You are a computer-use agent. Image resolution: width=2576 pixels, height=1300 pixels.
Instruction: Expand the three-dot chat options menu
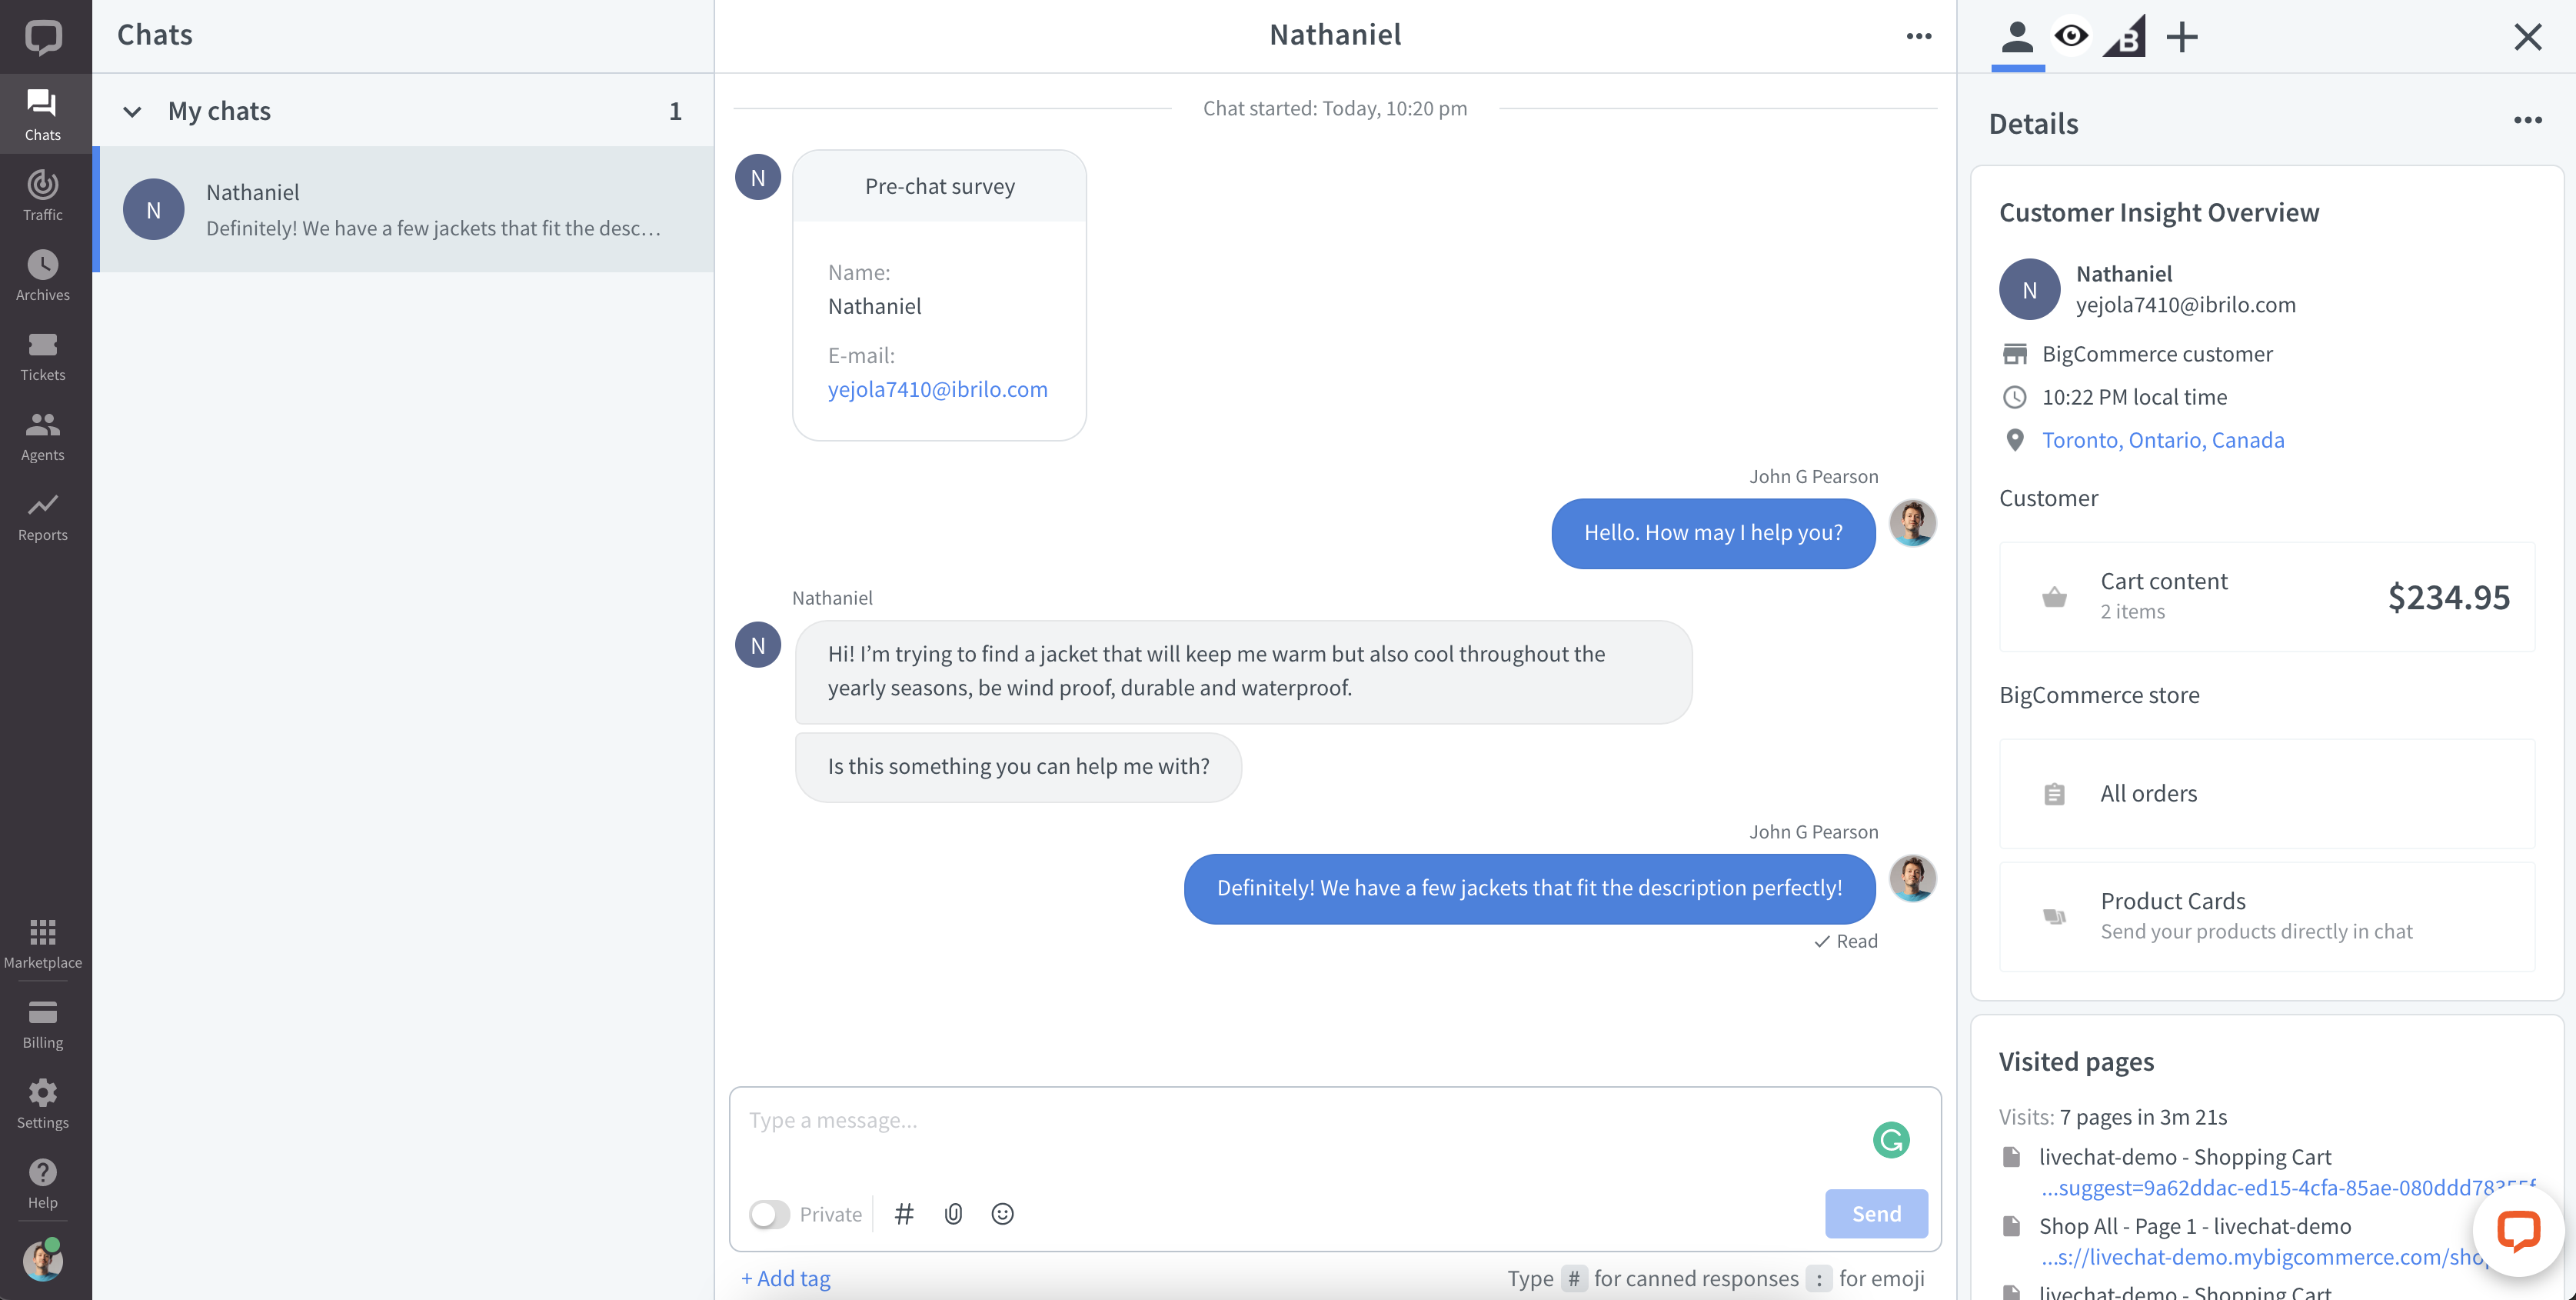[x=1919, y=35]
